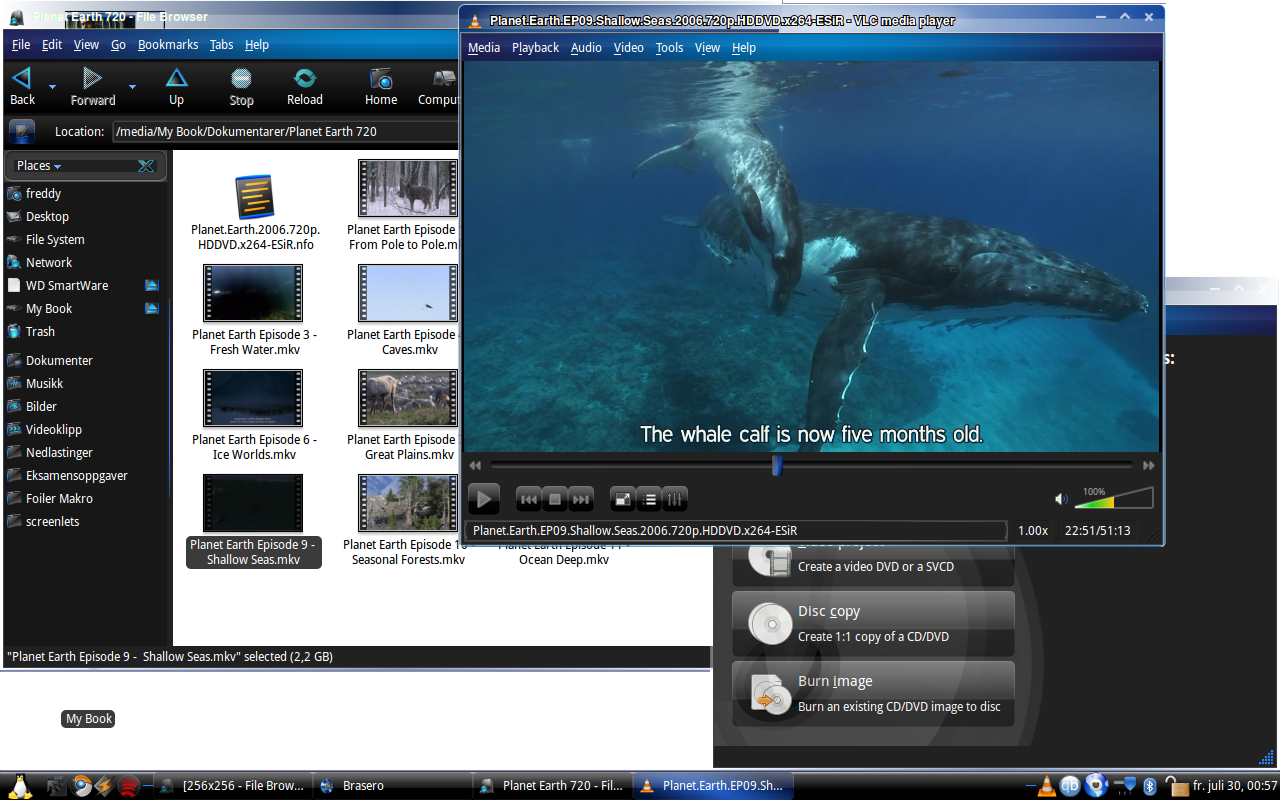Open the File menu in File Browser
The width and height of the screenshot is (1280, 800).
tap(21, 45)
